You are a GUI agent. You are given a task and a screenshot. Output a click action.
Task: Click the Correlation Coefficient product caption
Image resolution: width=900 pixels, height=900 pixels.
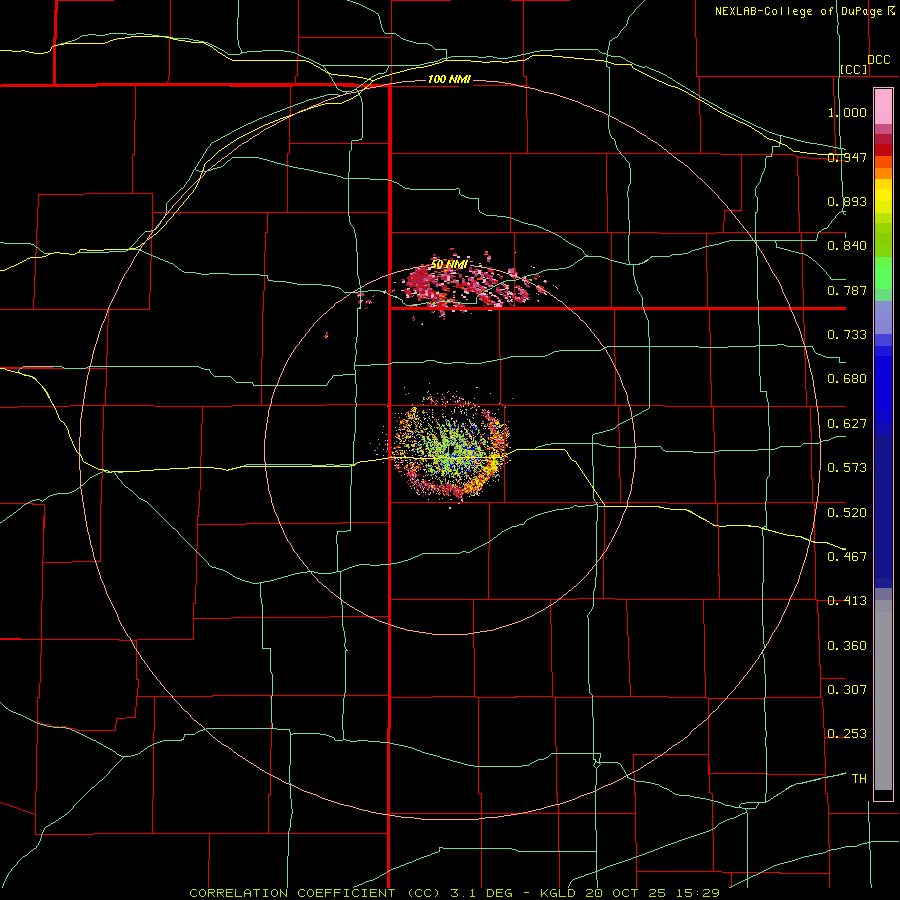point(454,893)
